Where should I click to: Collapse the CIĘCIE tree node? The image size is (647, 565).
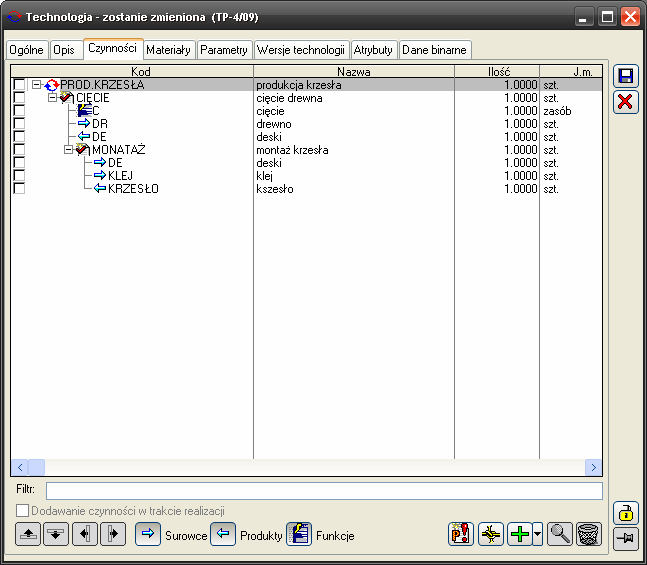52,98
